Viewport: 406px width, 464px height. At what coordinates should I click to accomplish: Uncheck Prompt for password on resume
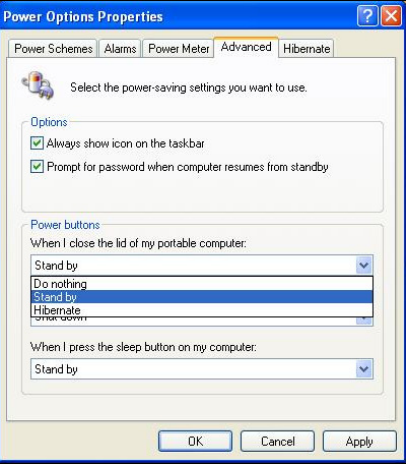coord(37,166)
